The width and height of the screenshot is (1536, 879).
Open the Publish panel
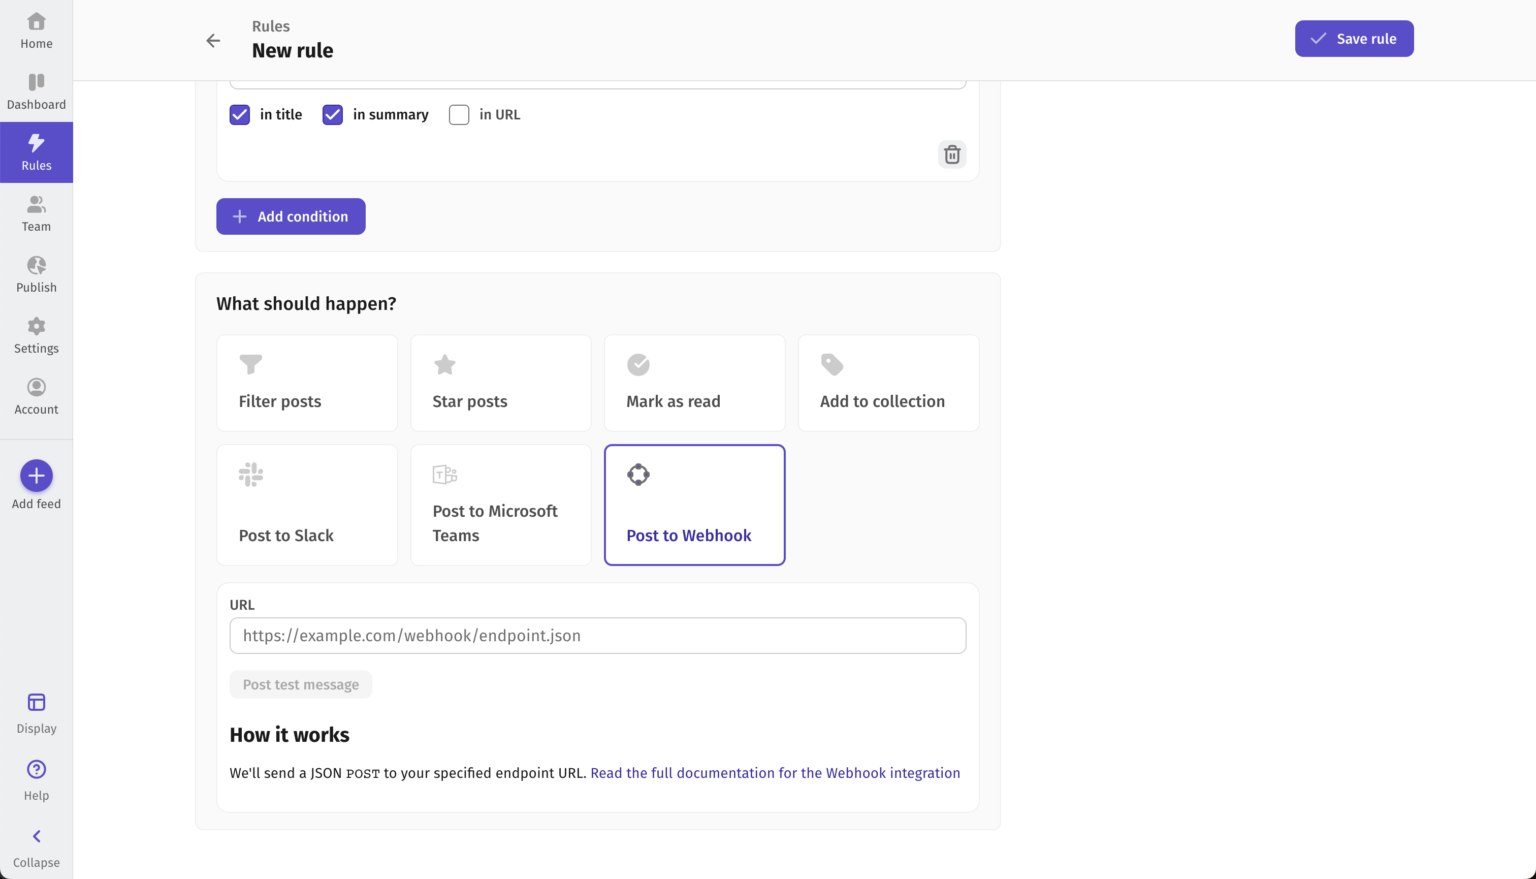click(36, 273)
